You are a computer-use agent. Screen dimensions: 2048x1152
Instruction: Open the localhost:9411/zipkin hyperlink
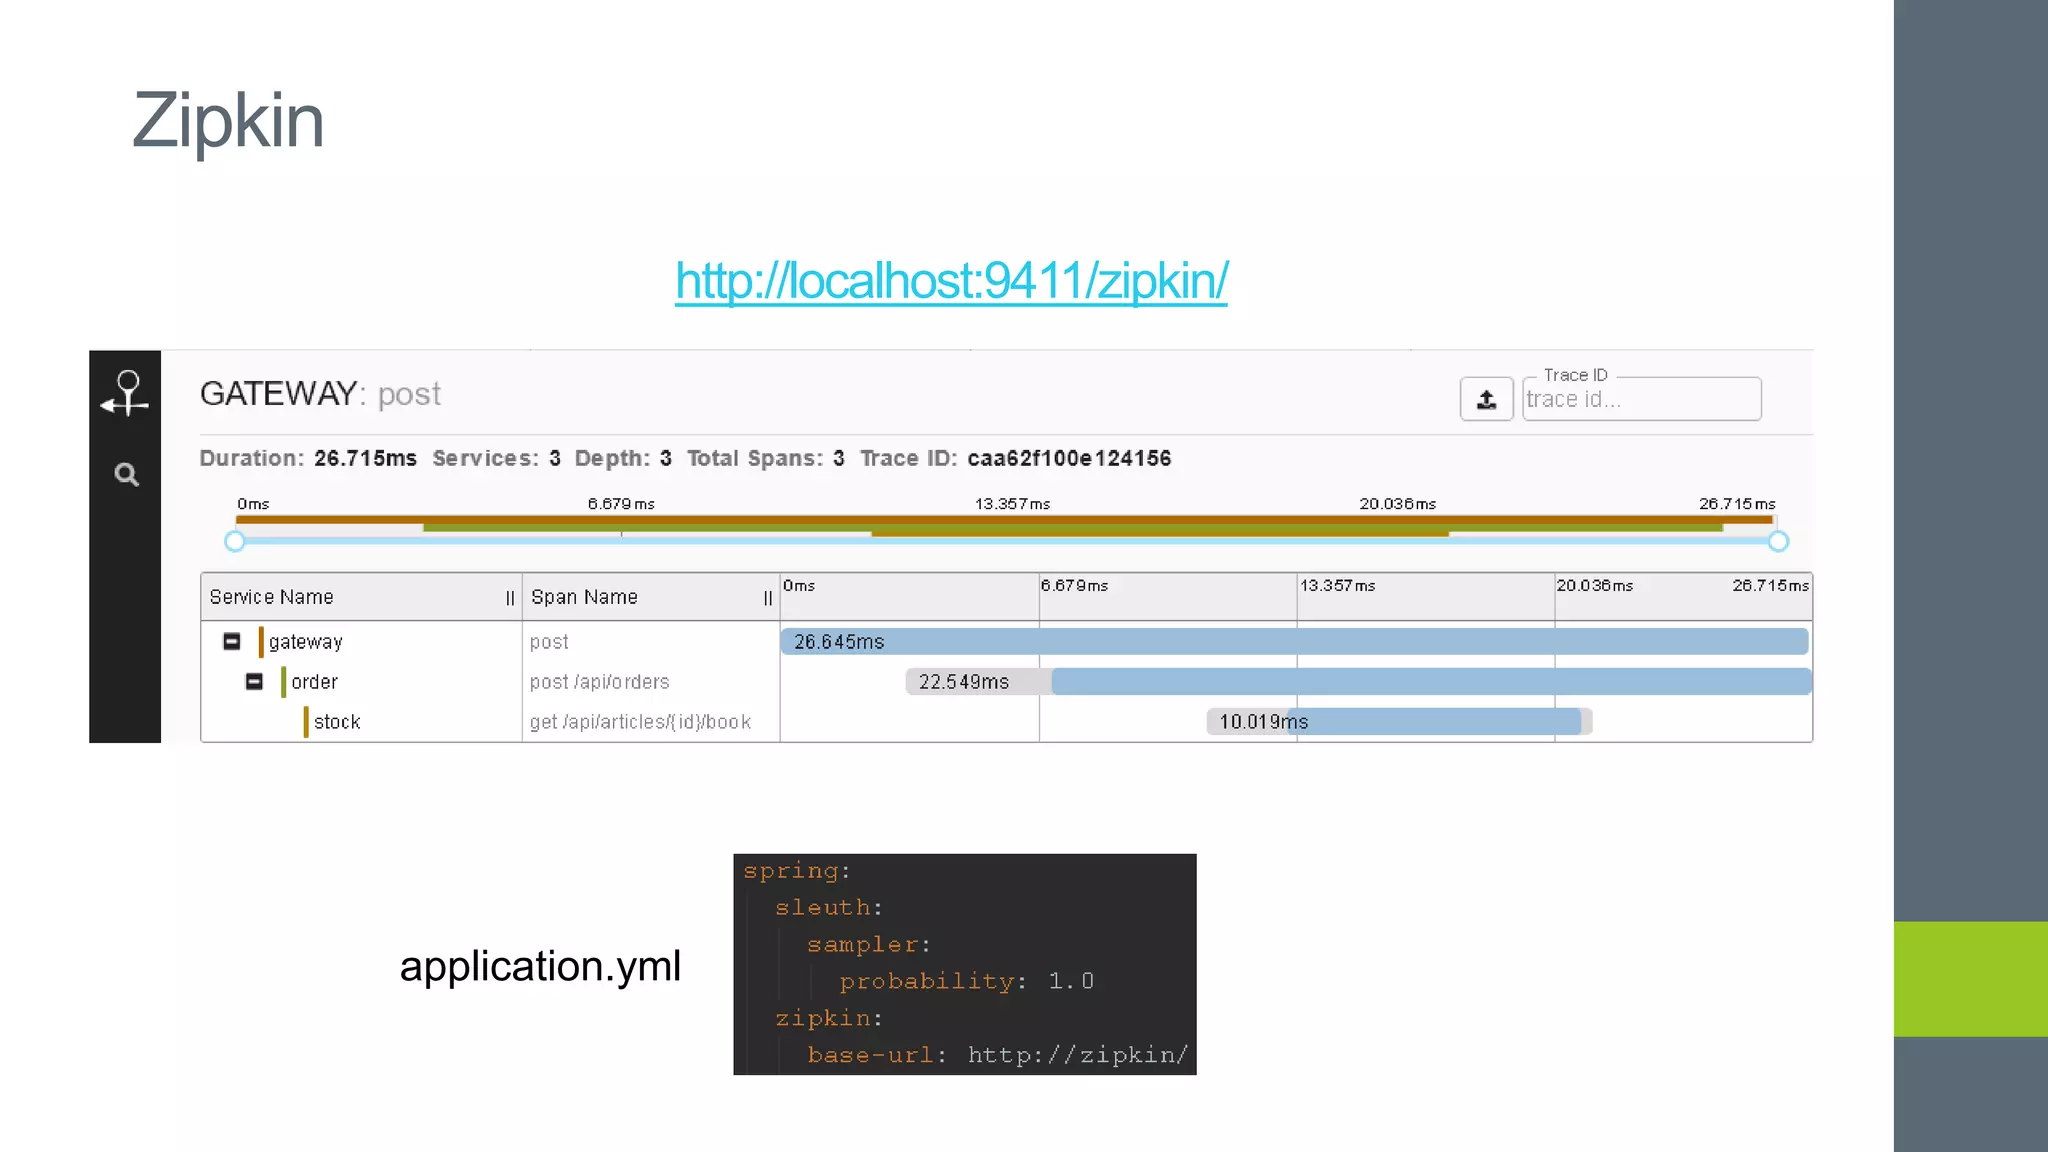tap(951, 281)
